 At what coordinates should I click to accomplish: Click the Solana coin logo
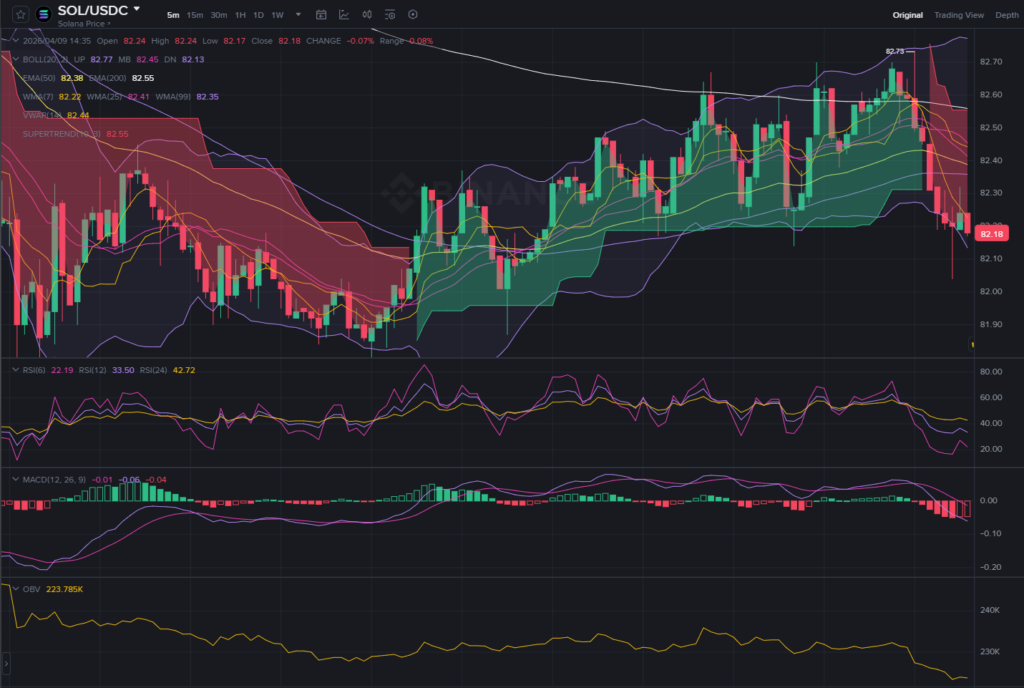coord(44,14)
